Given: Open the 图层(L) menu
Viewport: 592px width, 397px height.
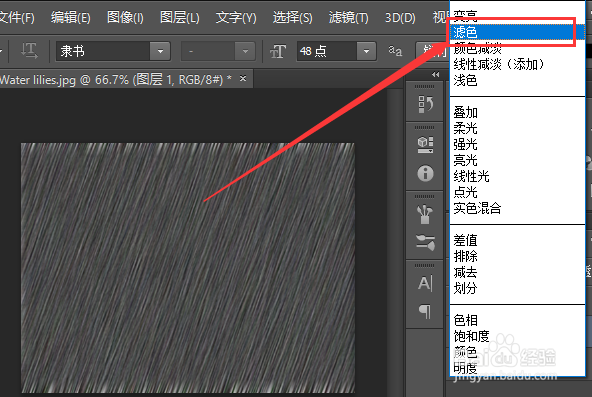Looking at the screenshot, I should 180,17.
